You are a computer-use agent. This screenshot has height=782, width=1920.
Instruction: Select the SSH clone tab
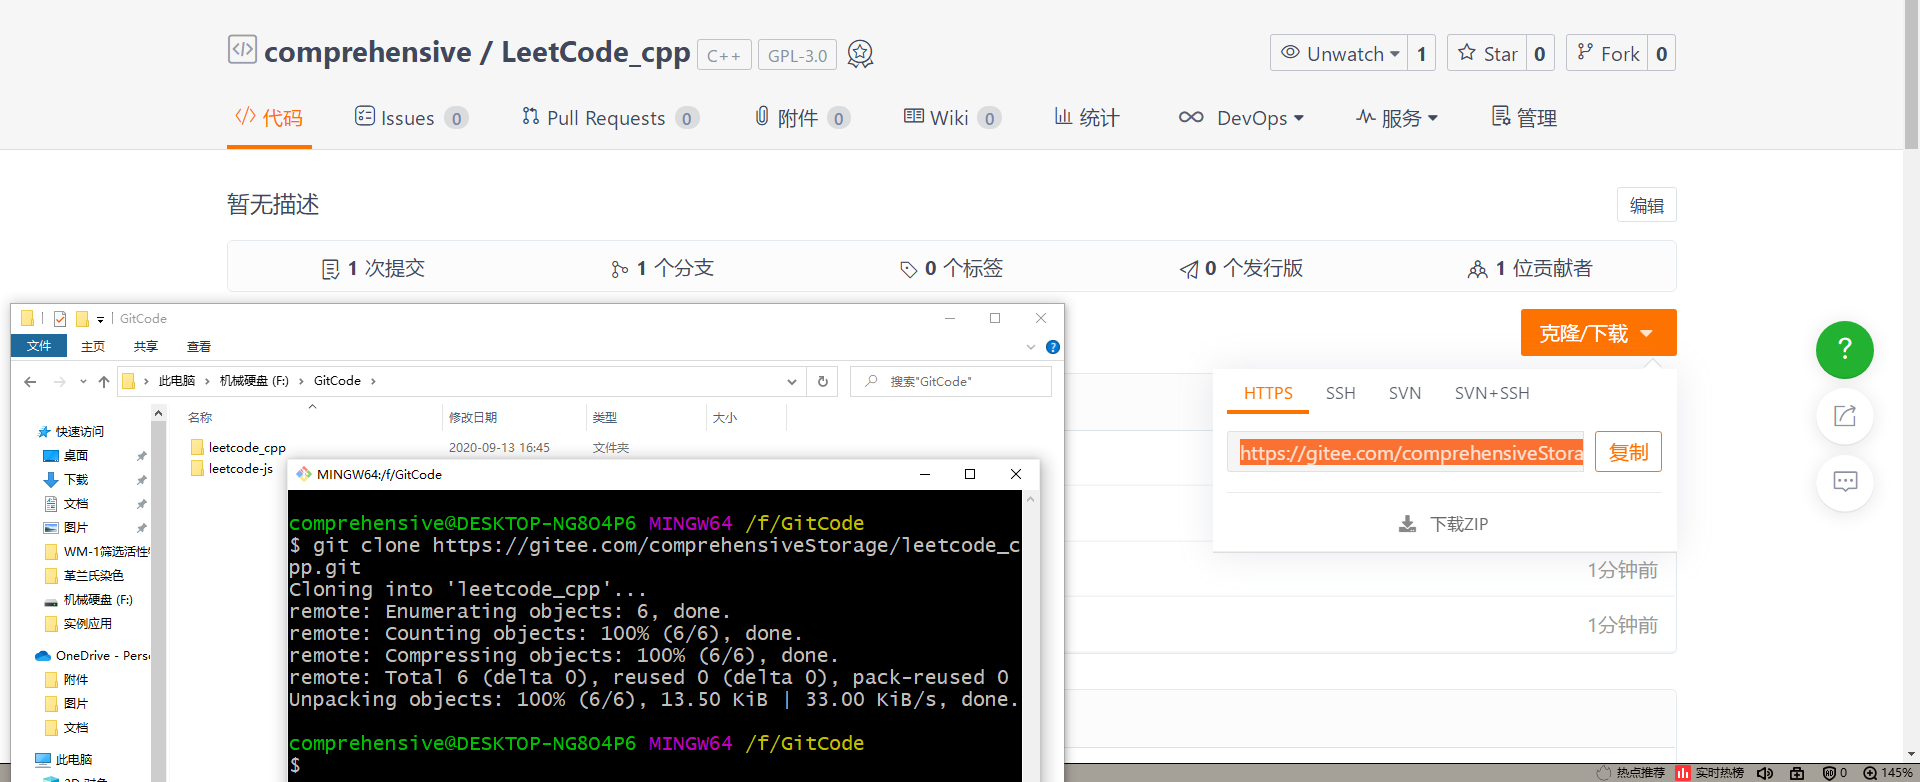click(1340, 393)
